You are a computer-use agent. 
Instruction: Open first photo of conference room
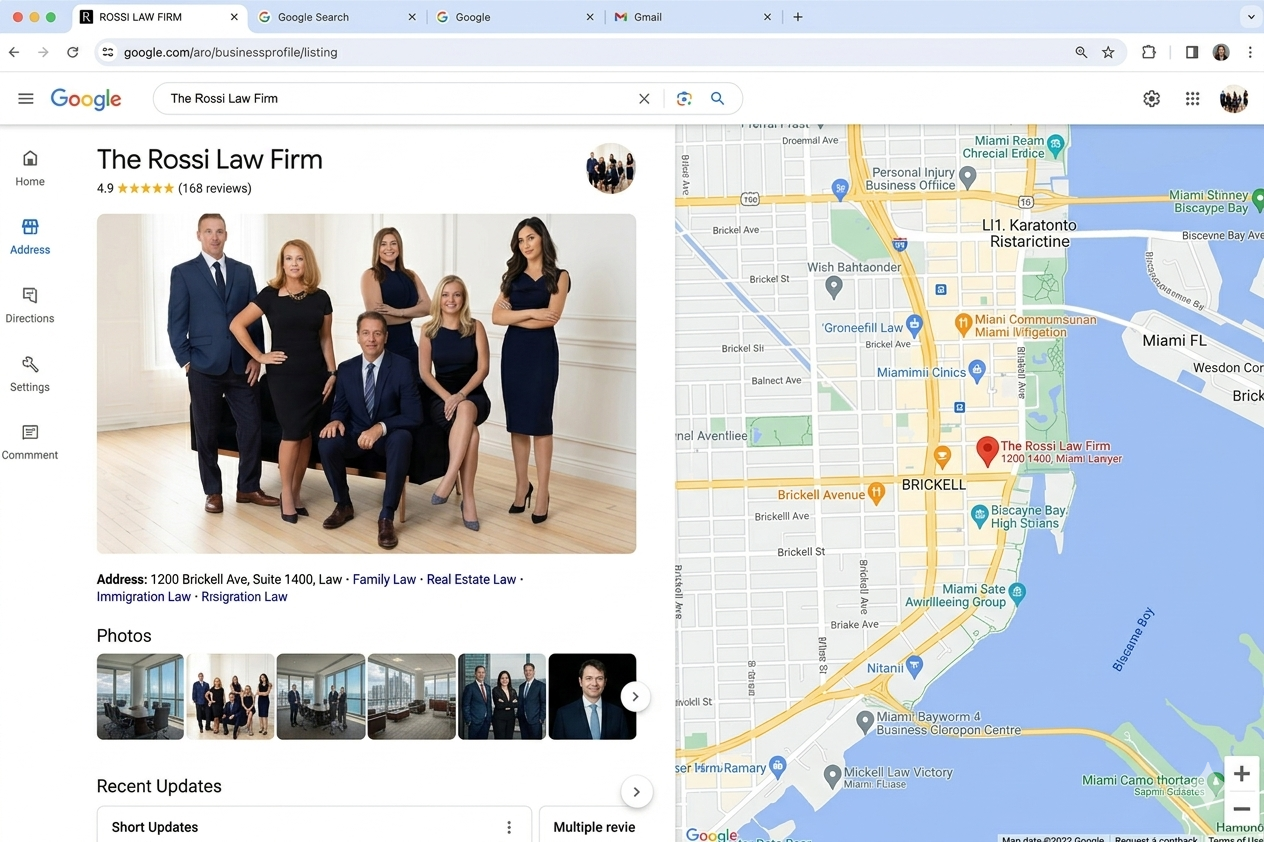click(140, 697)
